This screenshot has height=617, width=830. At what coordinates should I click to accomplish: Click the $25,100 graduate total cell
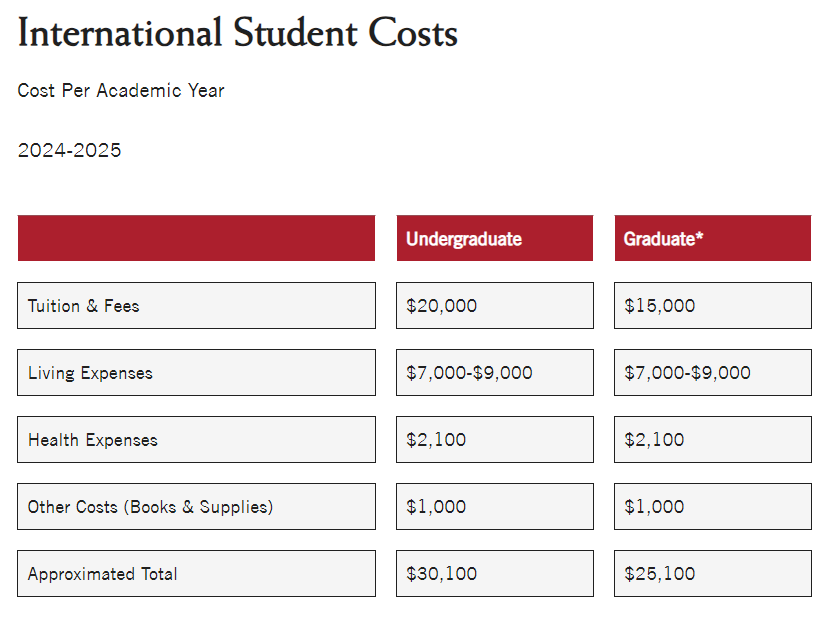pyautogui.click(x=659, y=574)
